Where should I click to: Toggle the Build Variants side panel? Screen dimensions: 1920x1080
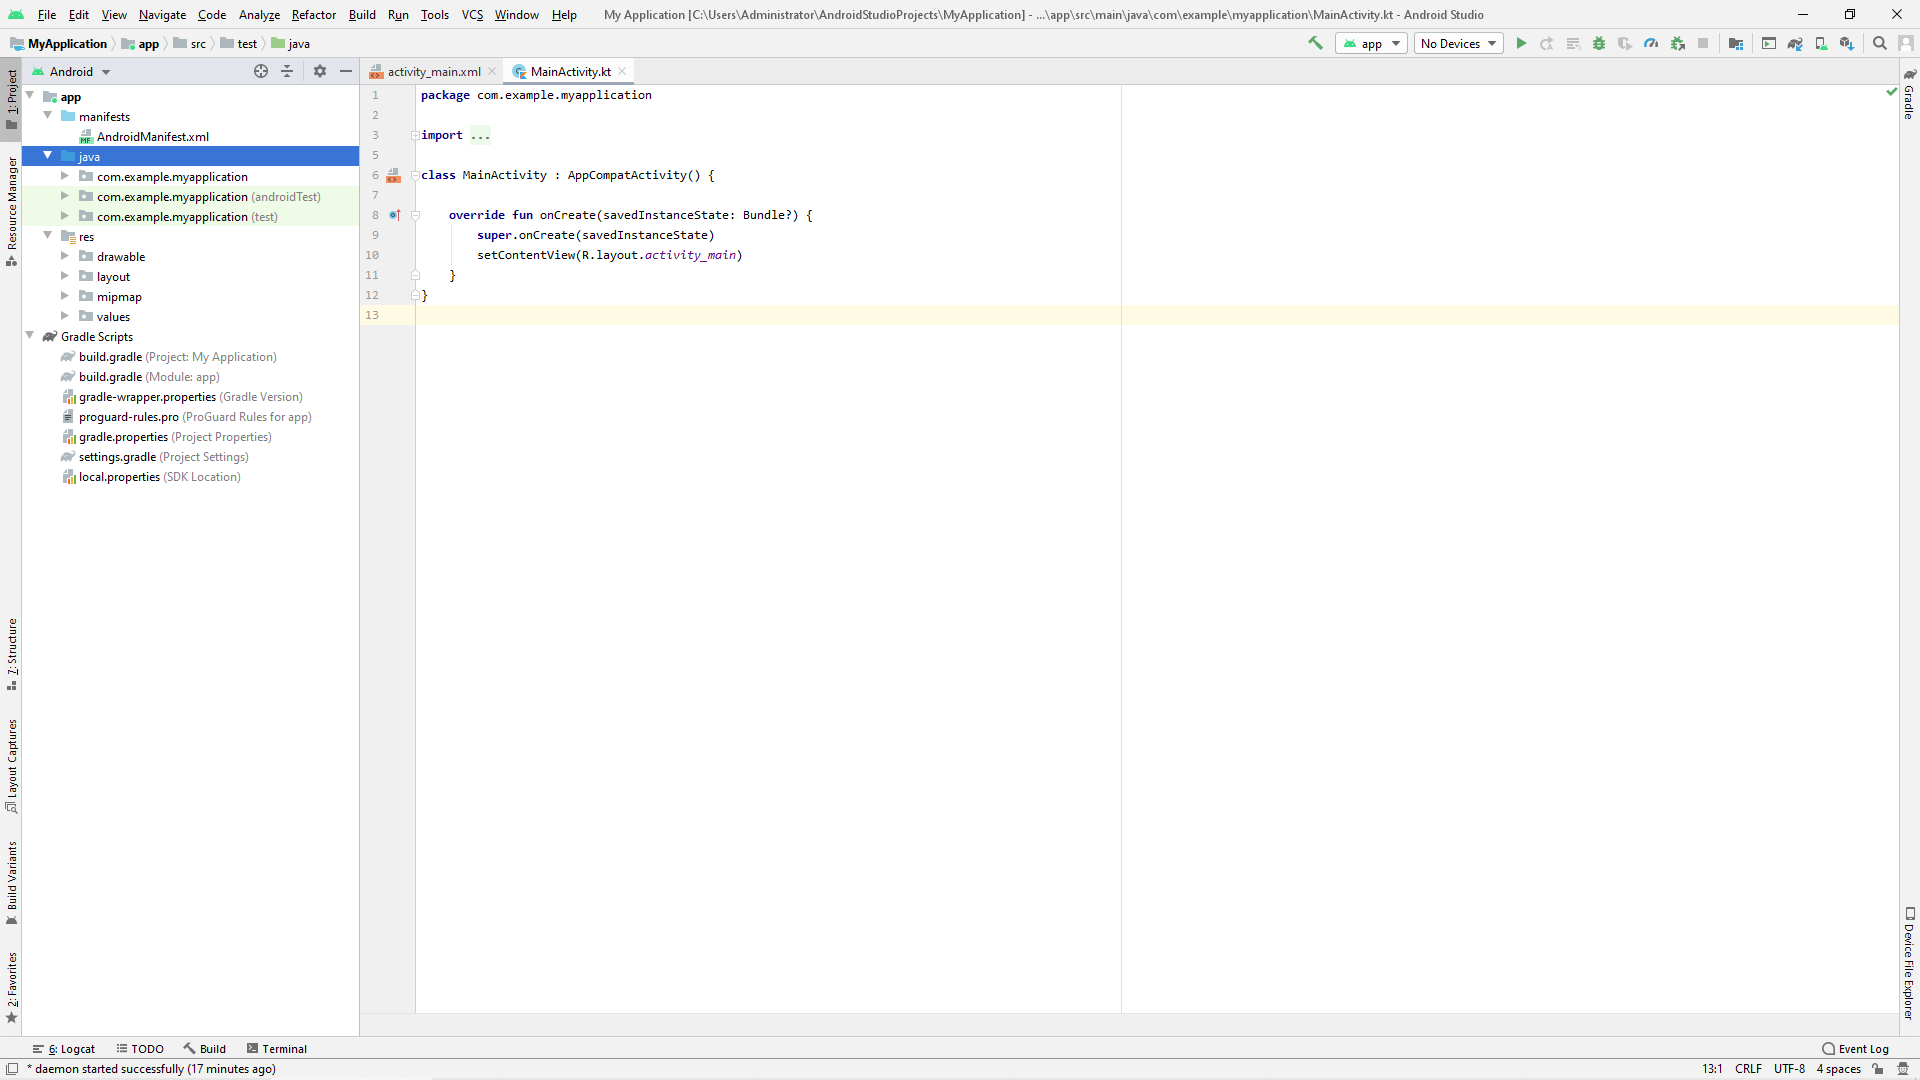pos(12,882)
